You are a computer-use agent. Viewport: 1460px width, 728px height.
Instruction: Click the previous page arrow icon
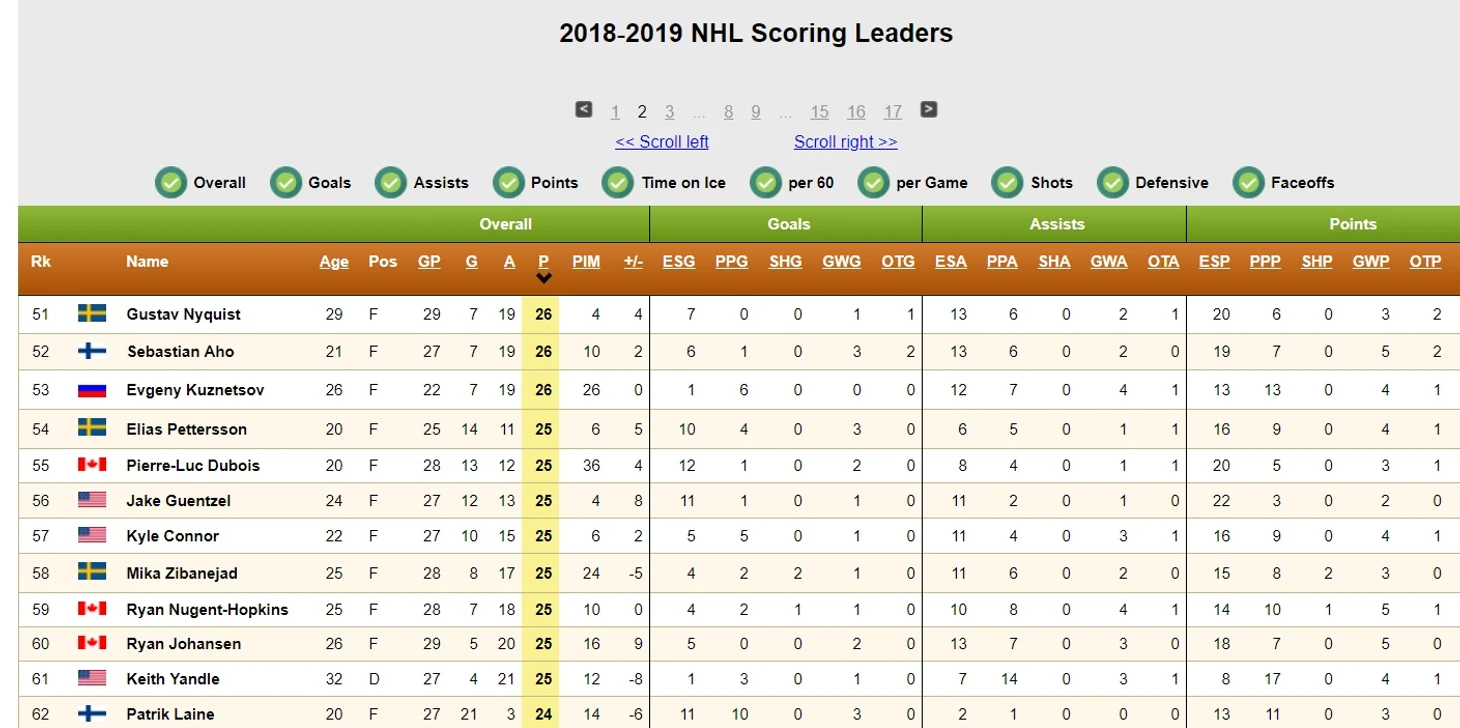click(x=584, y=110)
